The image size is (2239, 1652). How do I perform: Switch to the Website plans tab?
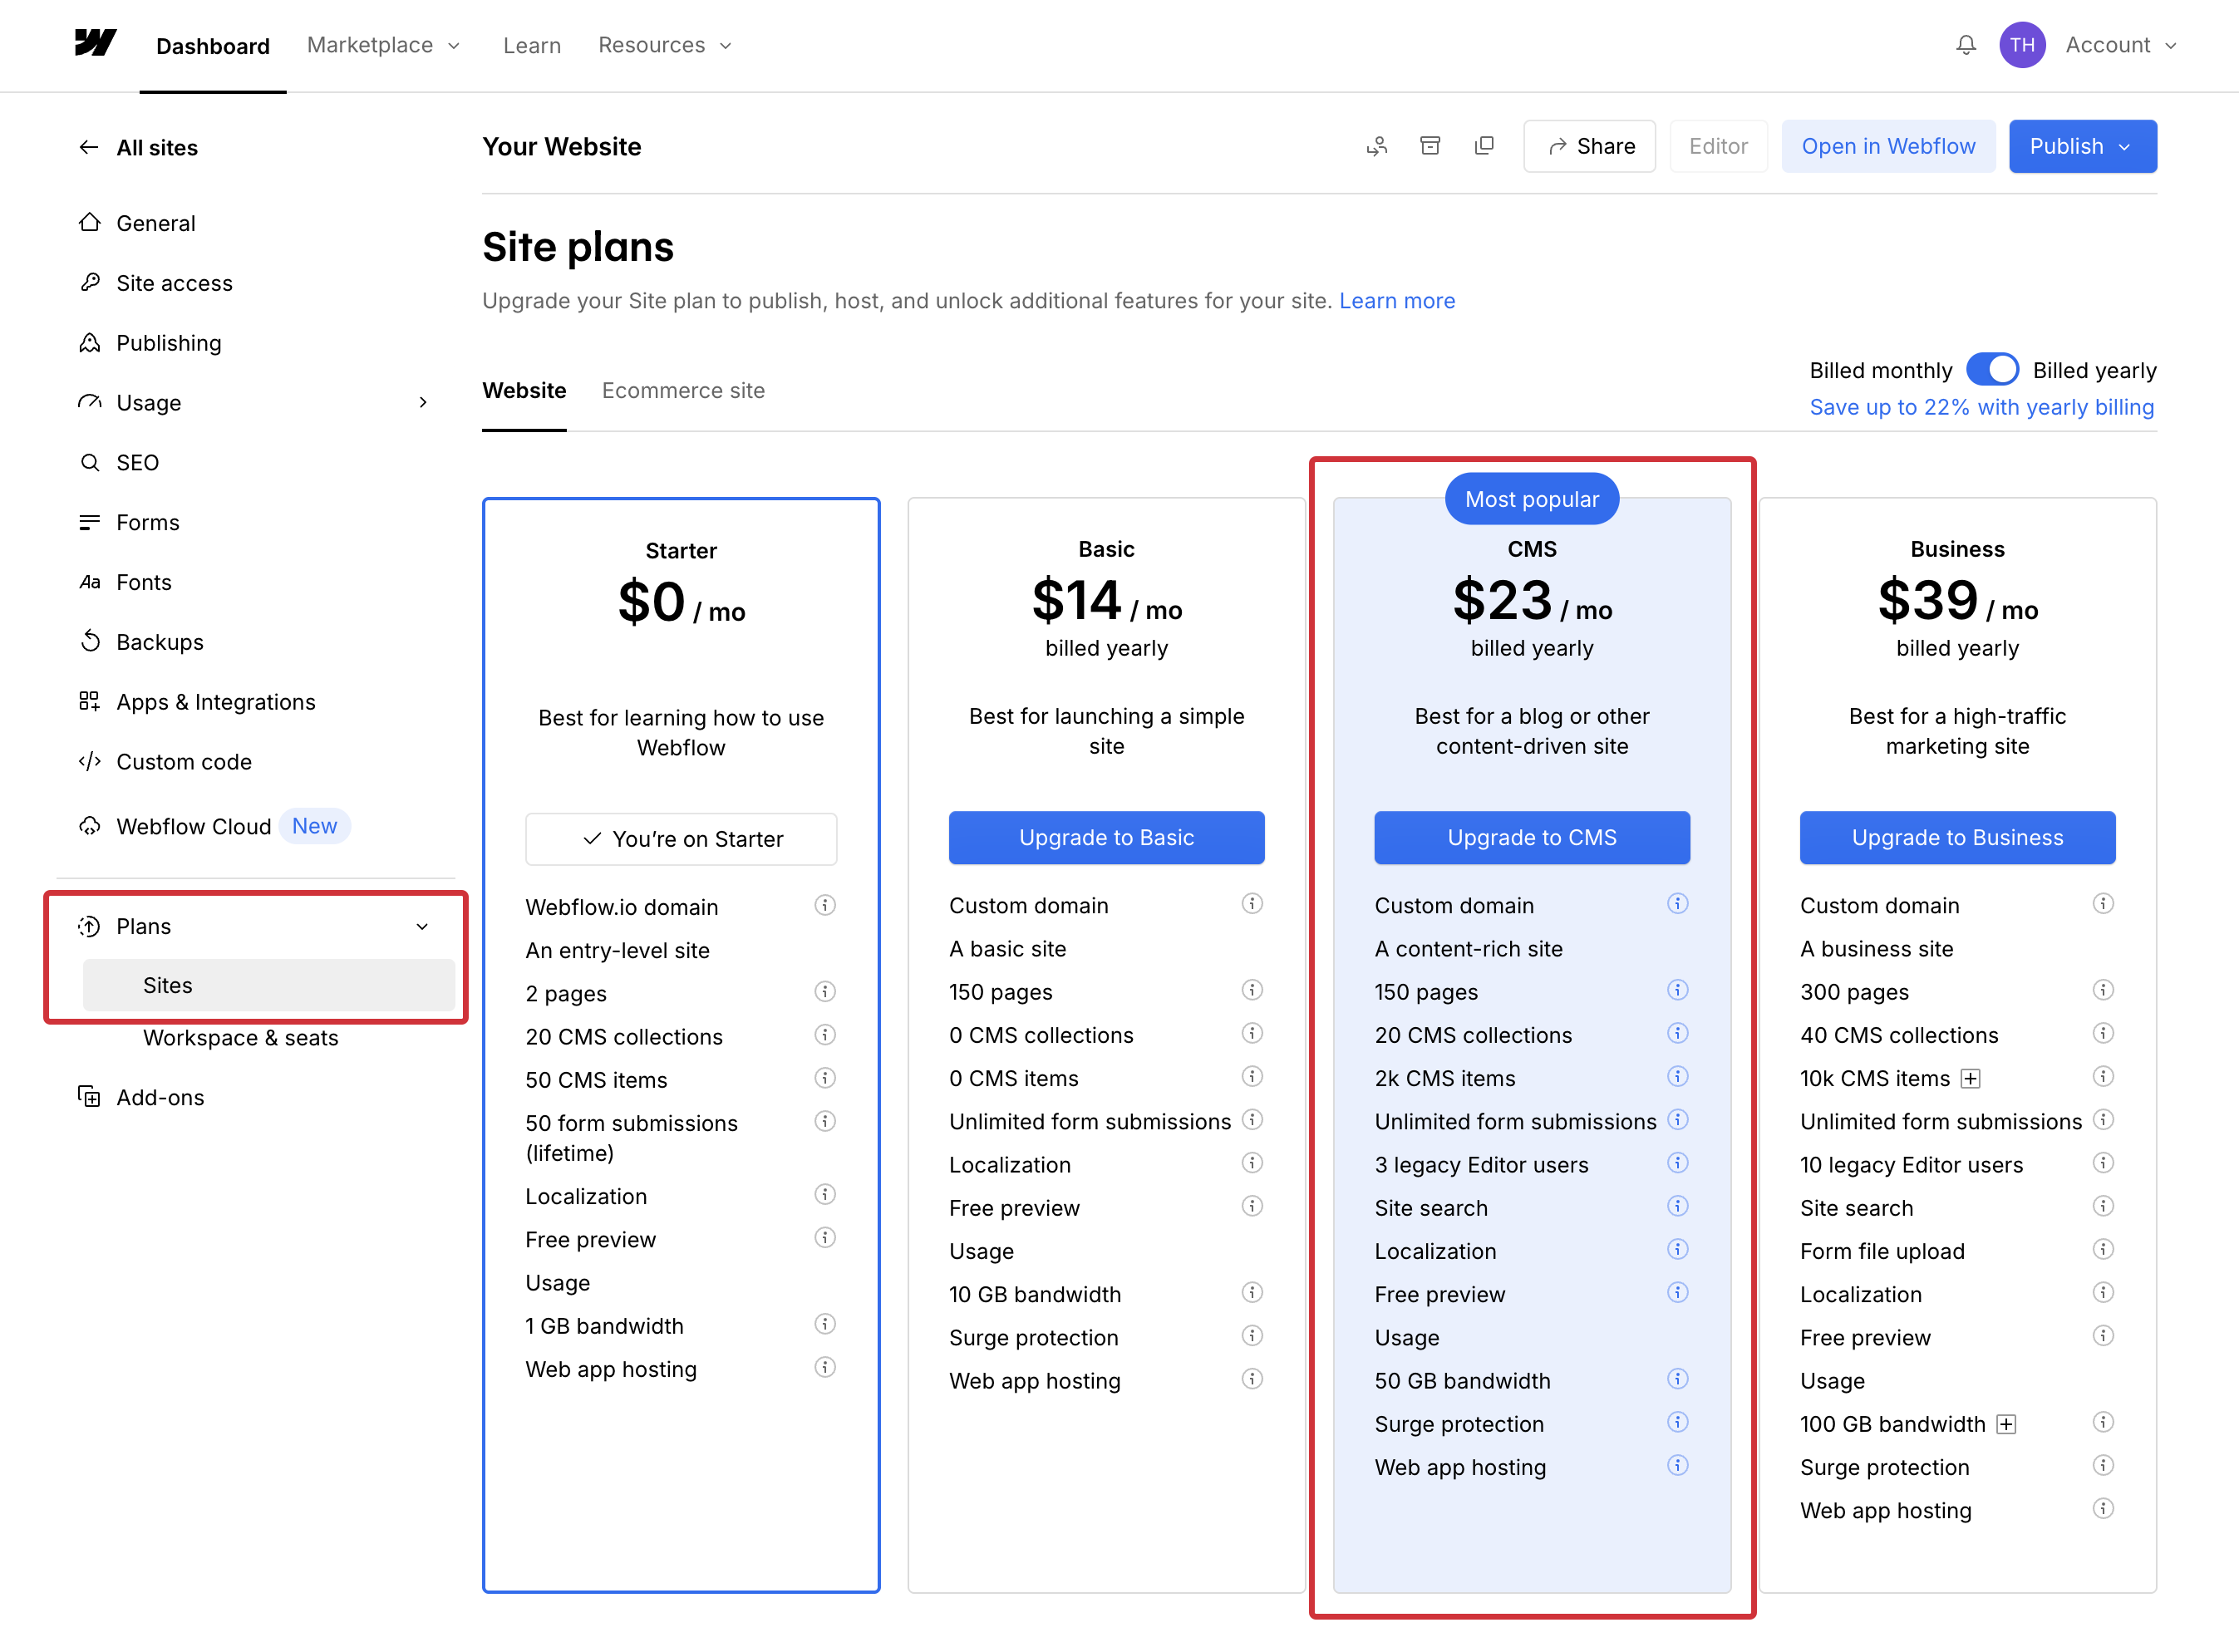tap(524, 390)
